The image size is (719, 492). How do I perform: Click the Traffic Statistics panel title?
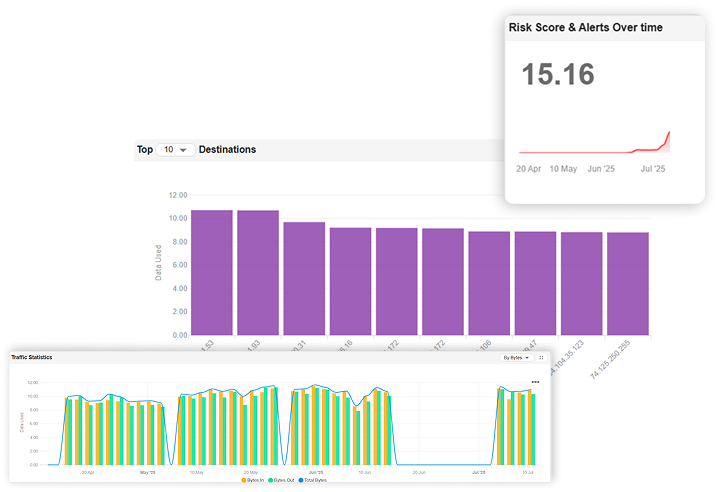[33, 357]
